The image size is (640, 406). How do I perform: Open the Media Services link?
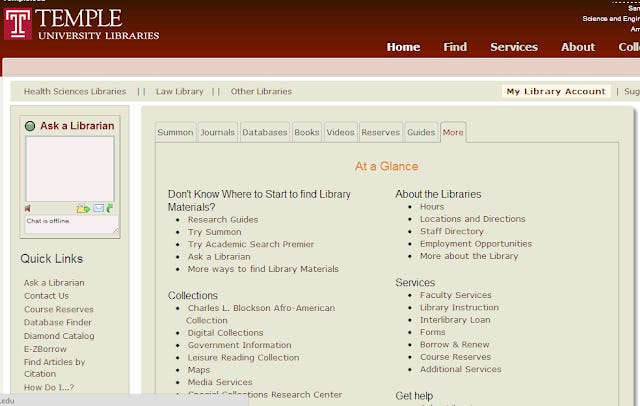coord(220,382)
